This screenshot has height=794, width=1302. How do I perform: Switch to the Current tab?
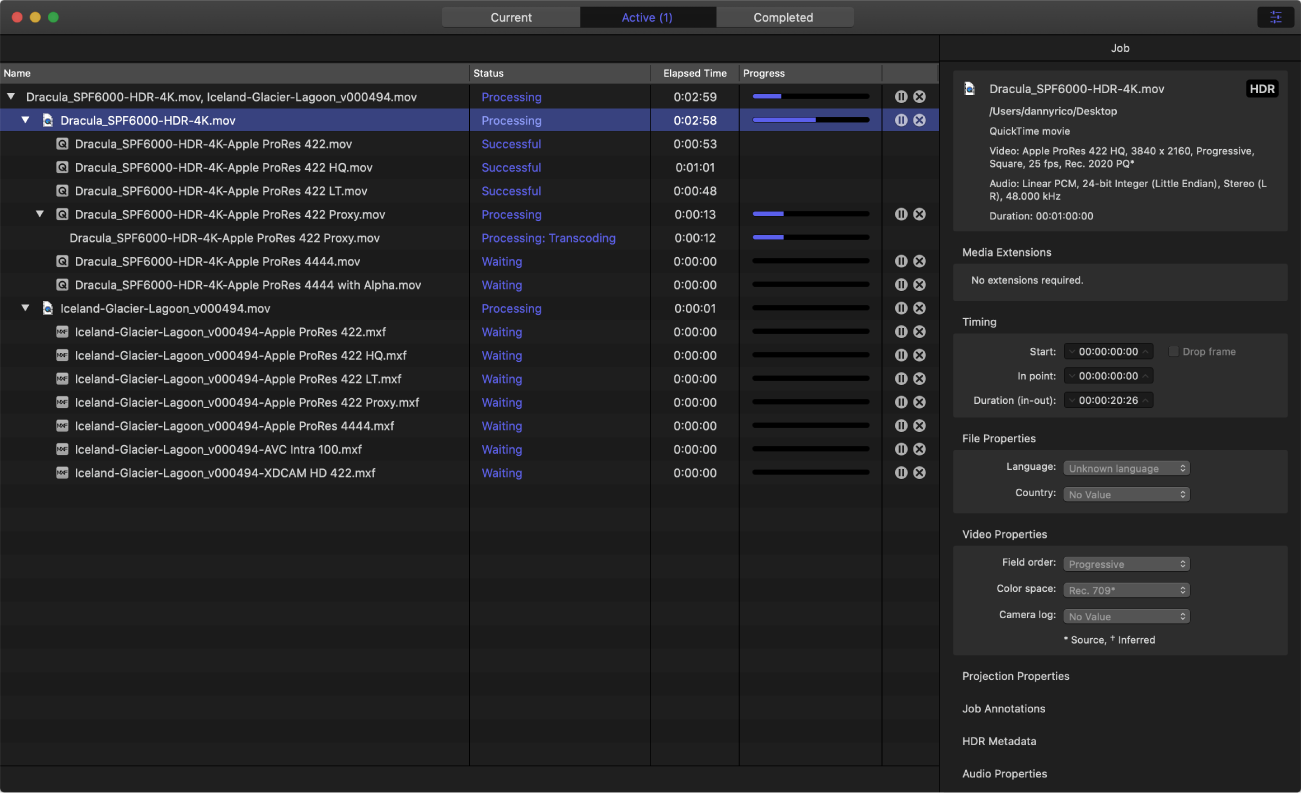pyautogui.click(x=511, y=17)
